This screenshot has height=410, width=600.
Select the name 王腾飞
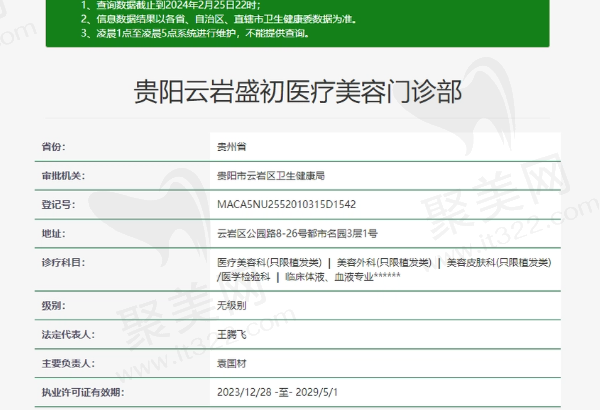click(x=232, y=335)
